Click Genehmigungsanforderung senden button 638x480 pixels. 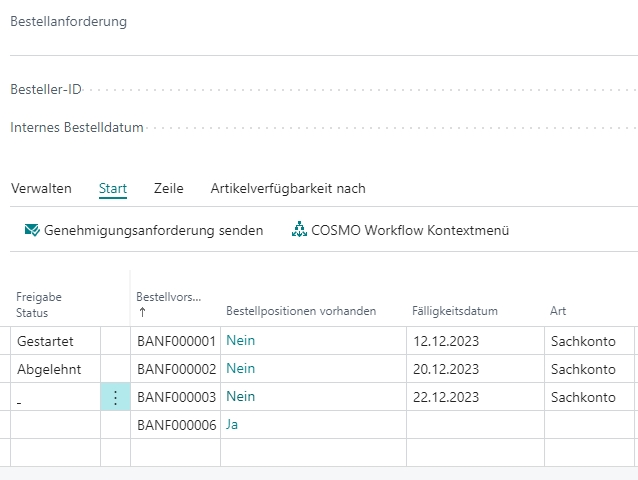[x=153, y=230]
